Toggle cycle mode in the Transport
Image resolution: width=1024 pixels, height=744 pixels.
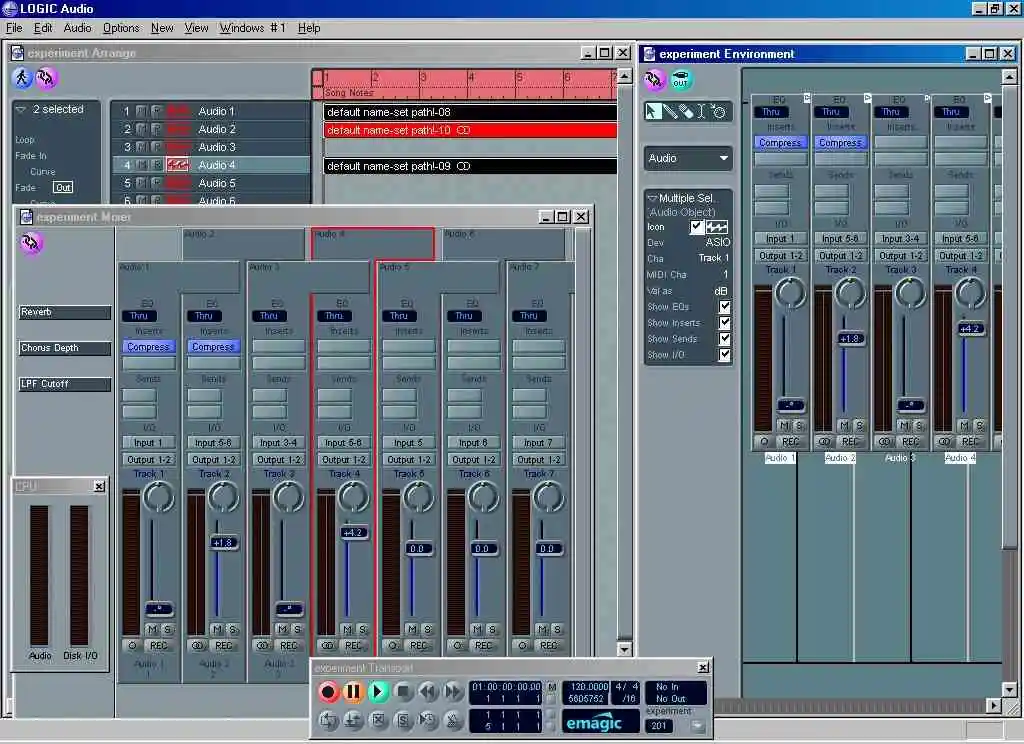(328, 720)
